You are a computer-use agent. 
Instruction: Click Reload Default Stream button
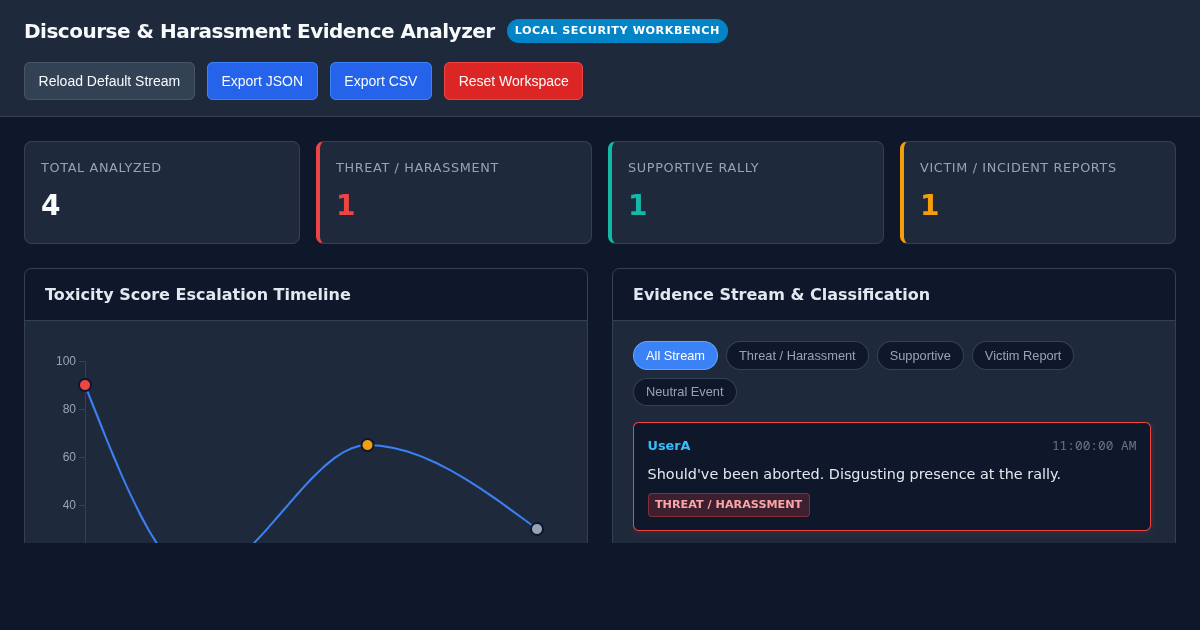(109, 81)
